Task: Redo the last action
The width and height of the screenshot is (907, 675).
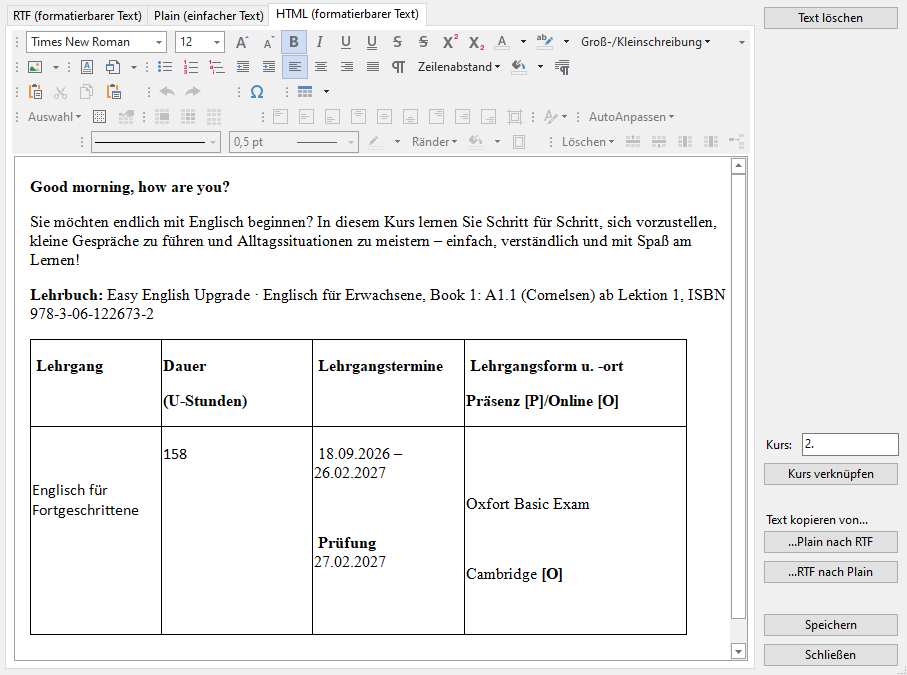Action: [x=193, y=92]
